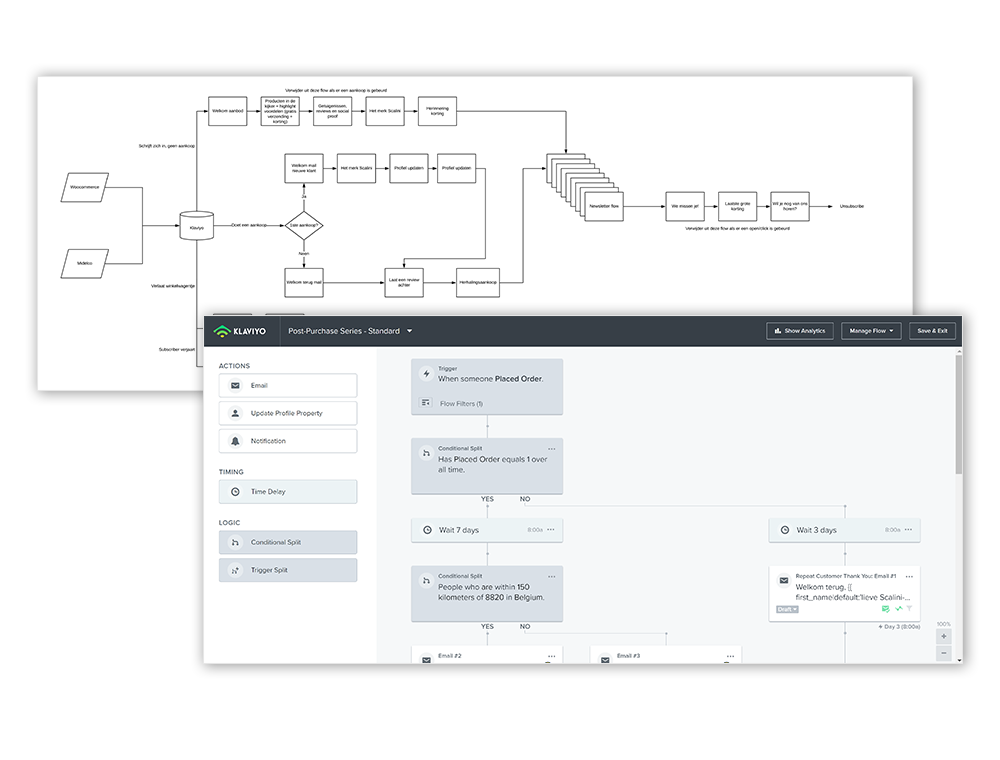1000x760 pixels.
Task: Open the options menu on Repeat Customer Thank You email
Action: point(909,576)
